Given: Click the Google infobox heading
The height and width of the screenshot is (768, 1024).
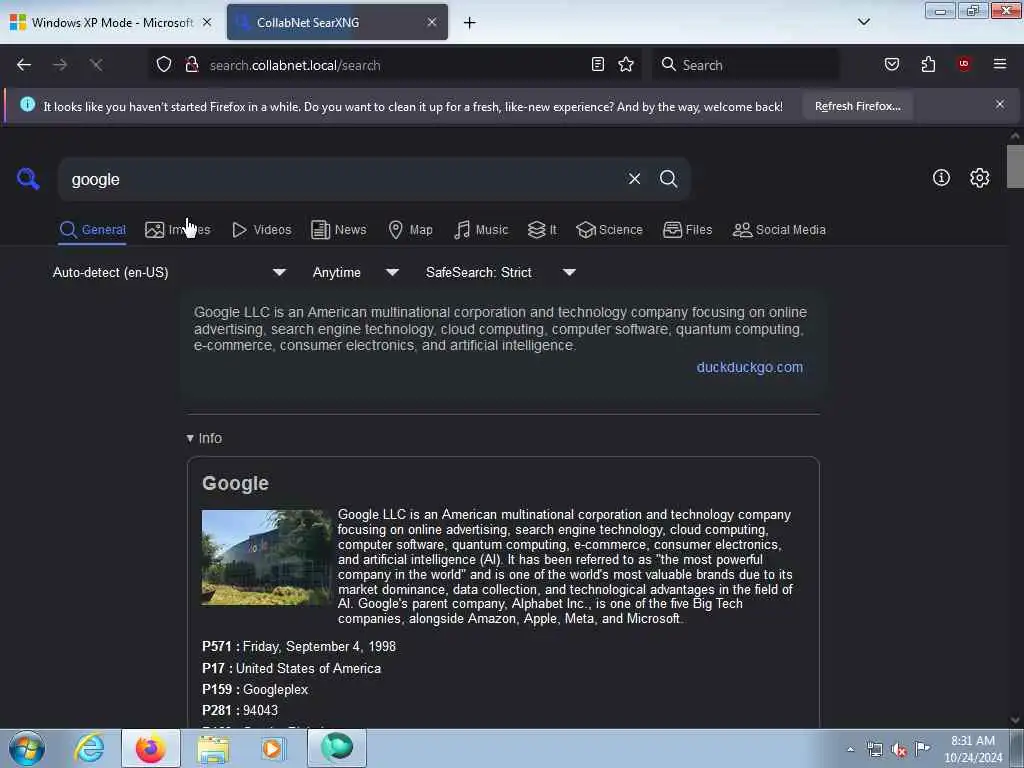Looking at the screenshot, I should [x=235, y=483].
